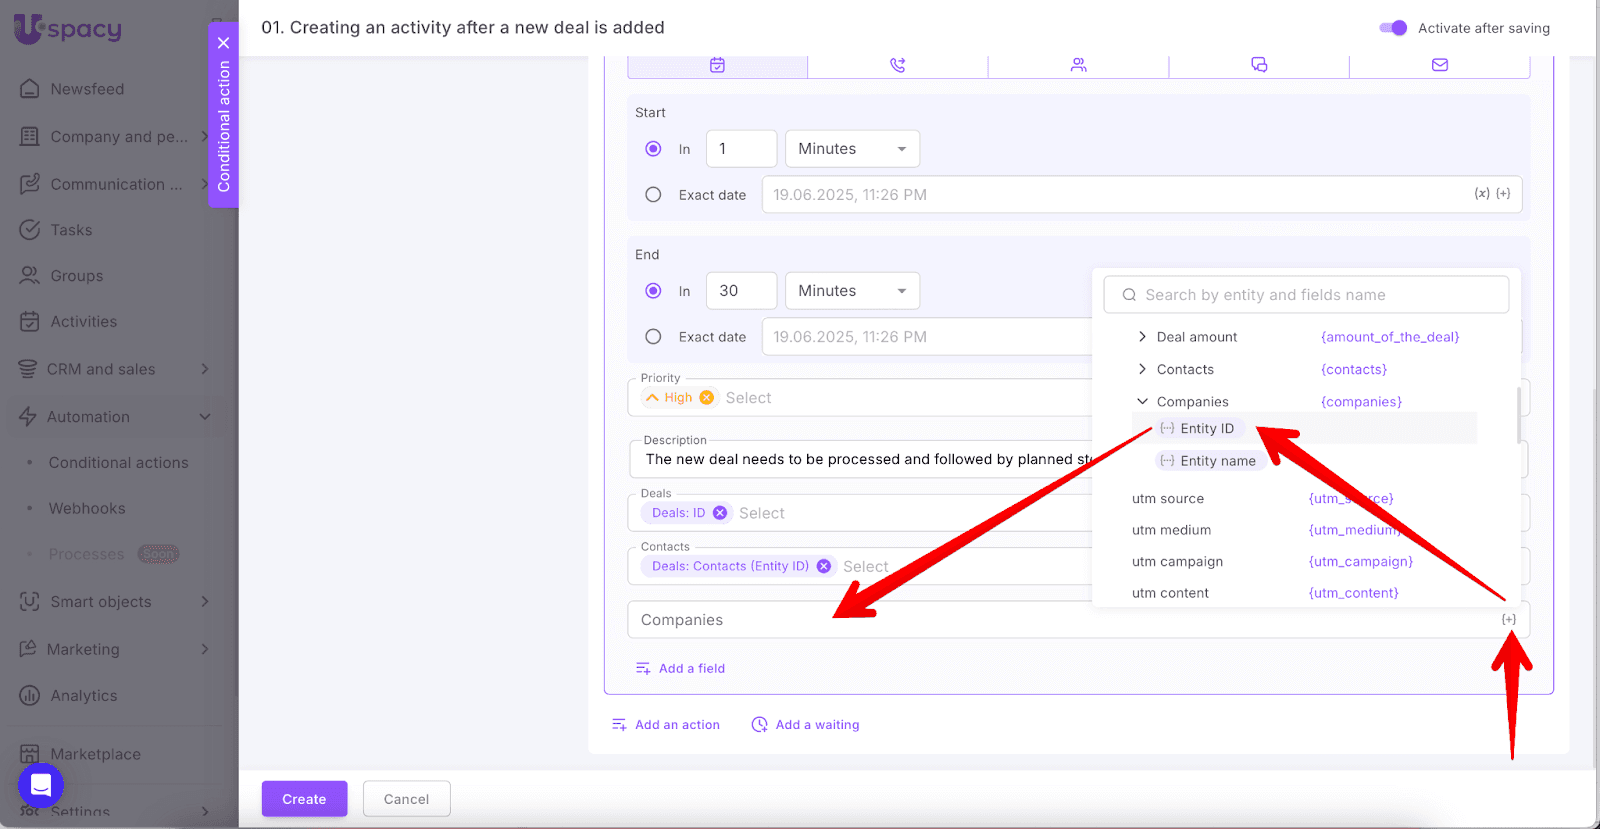1600x829 pixels.
Task: Select the chat message activity type icon
Action: (1258, 65)
